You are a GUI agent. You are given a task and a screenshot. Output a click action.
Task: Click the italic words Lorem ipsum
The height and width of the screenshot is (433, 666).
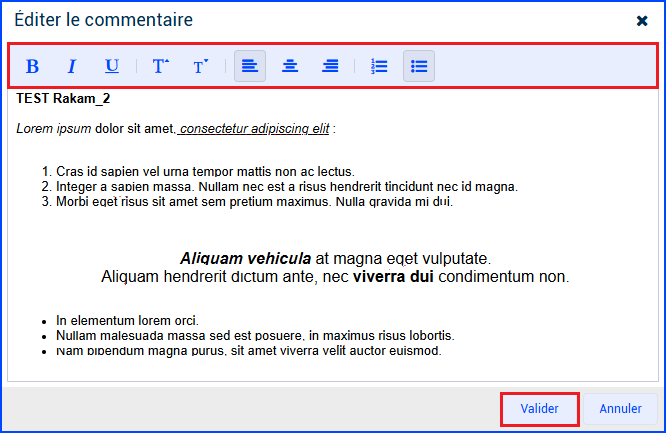click(54, 129)
